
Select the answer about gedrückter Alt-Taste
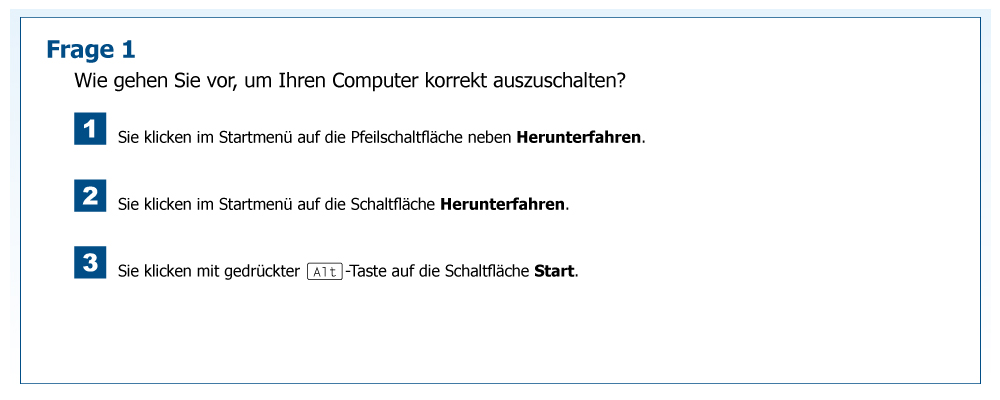point(348,271)
